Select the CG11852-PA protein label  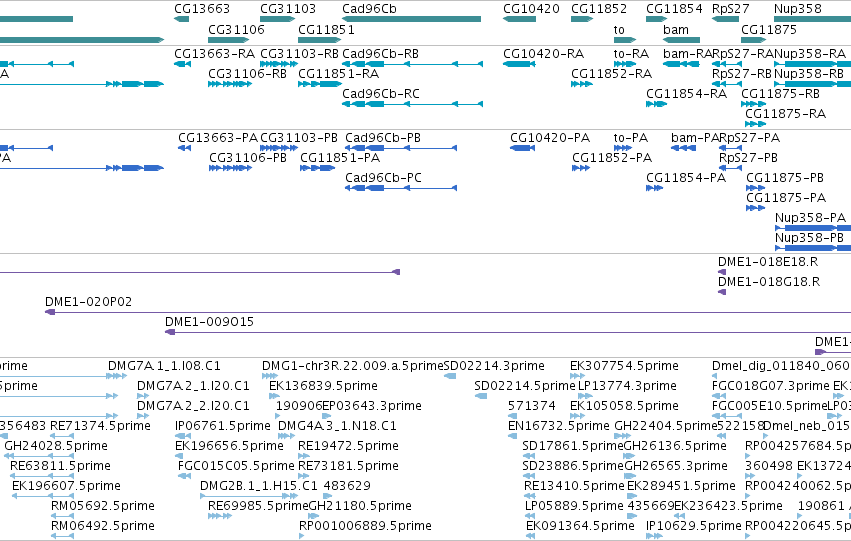612,158
